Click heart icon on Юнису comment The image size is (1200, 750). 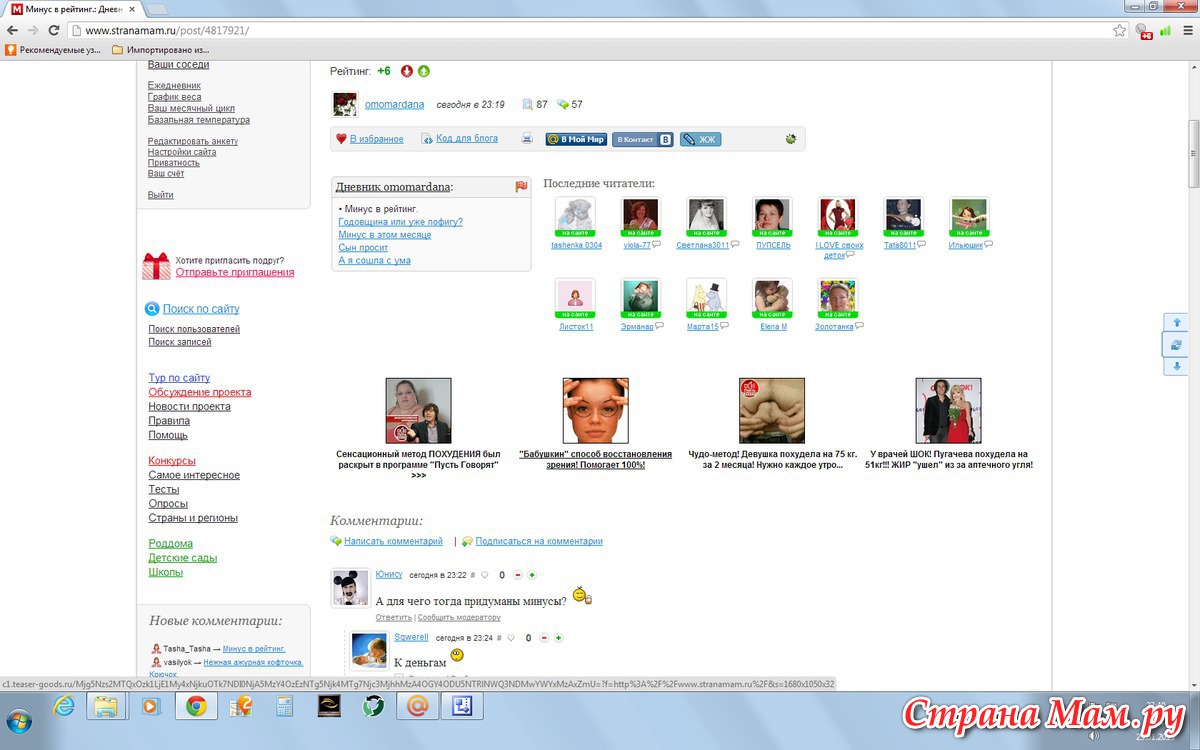(485, 575)
